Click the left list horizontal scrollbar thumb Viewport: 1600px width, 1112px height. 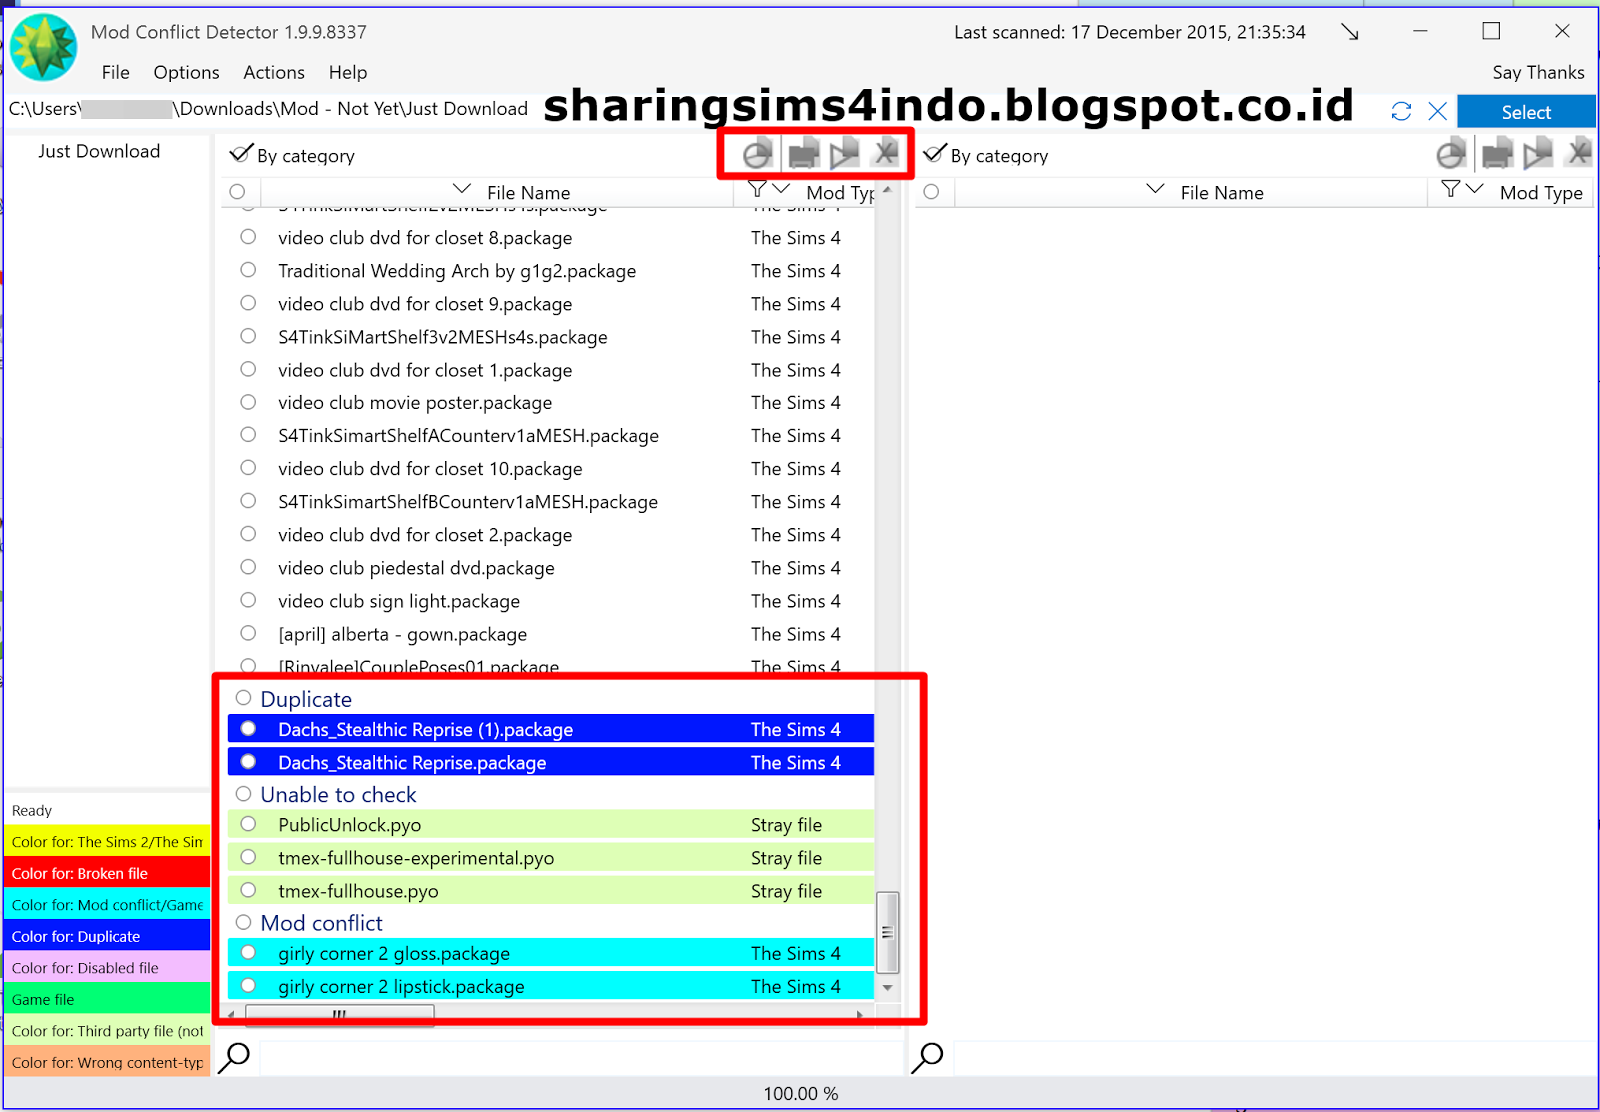340,1015
